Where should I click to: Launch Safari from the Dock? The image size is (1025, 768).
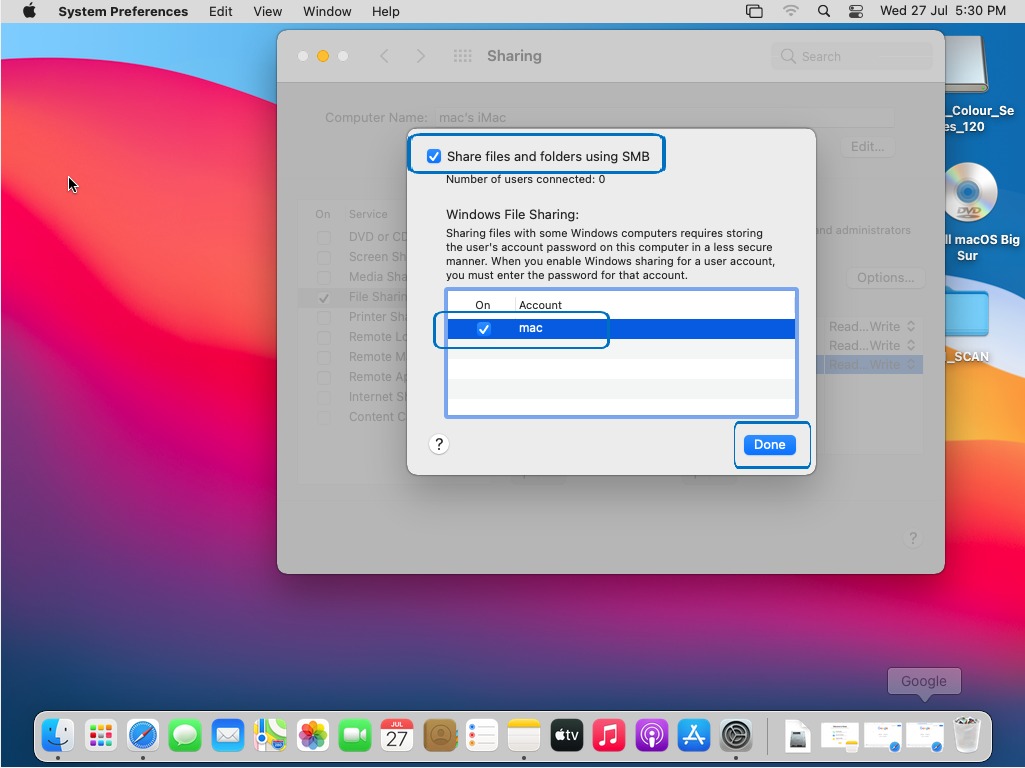(143, 736)
